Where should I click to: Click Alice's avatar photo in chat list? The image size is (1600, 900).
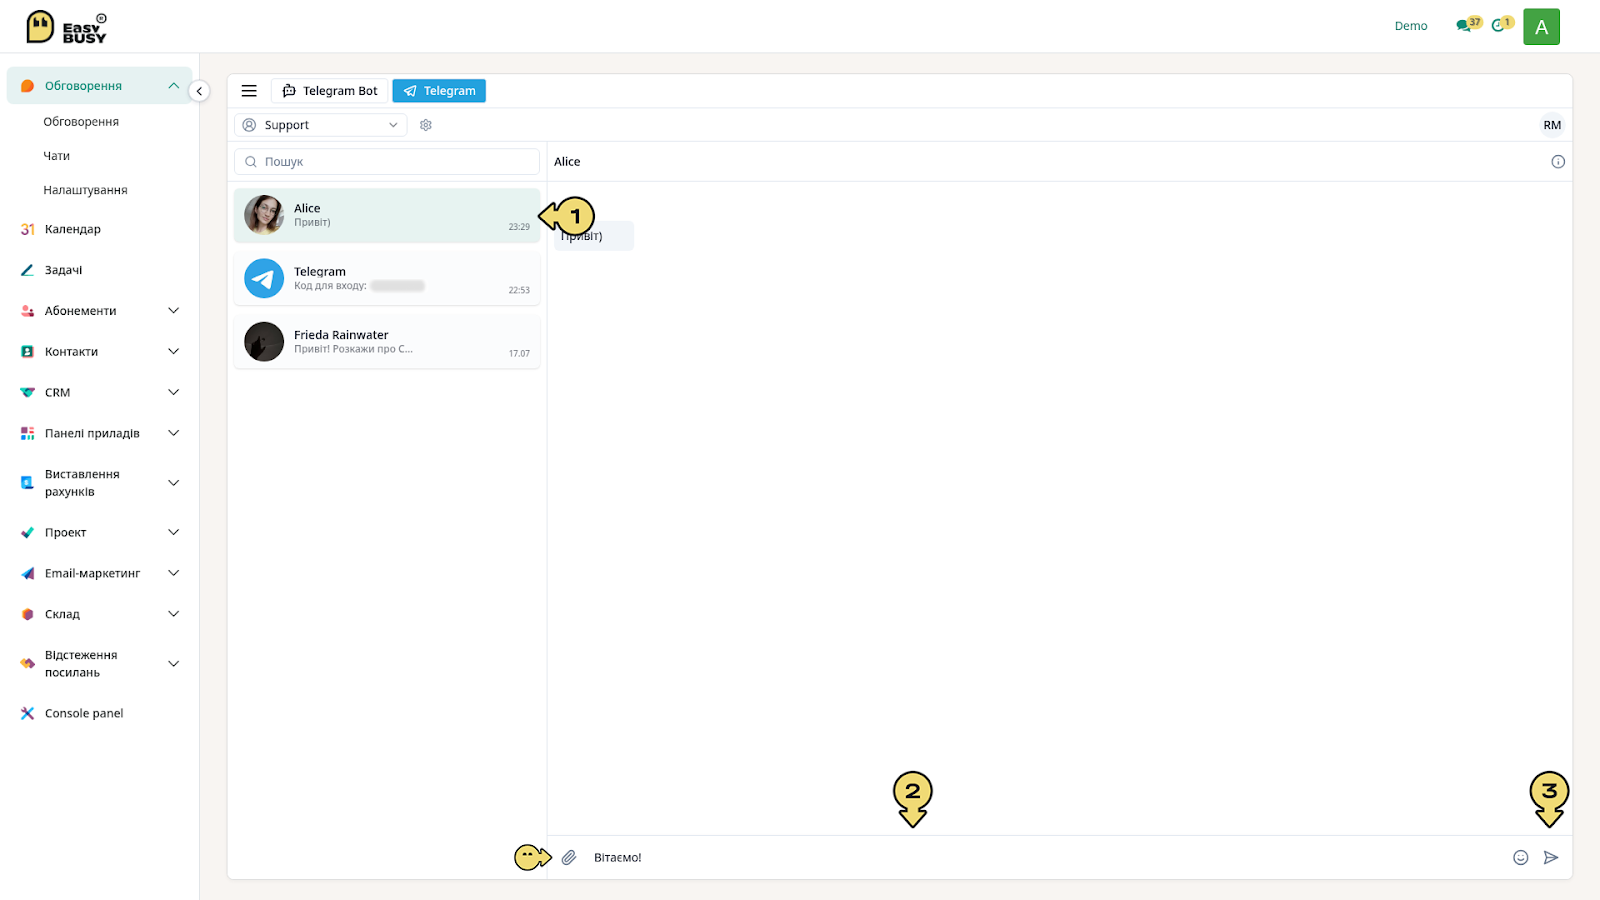click(264, 215)
